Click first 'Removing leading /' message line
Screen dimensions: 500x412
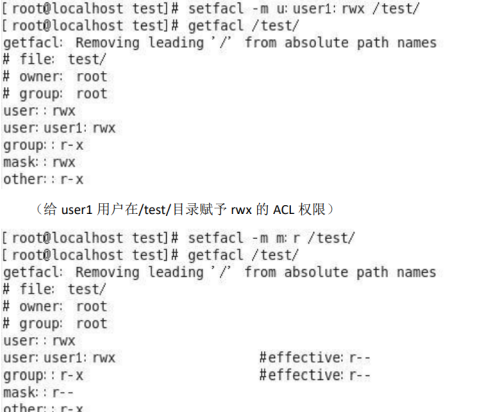(220, 43)
